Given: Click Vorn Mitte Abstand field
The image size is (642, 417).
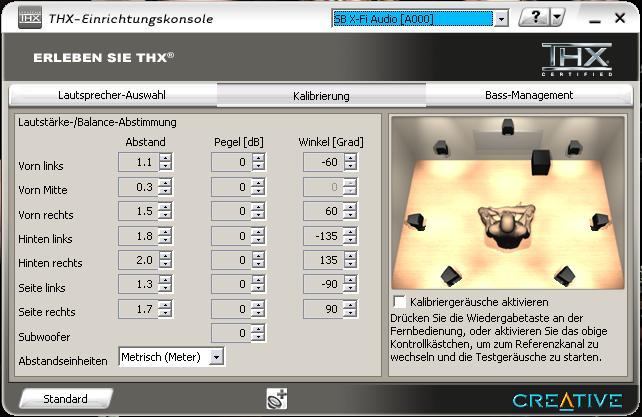Looking at the screenshot, I should tap(138, 187).
